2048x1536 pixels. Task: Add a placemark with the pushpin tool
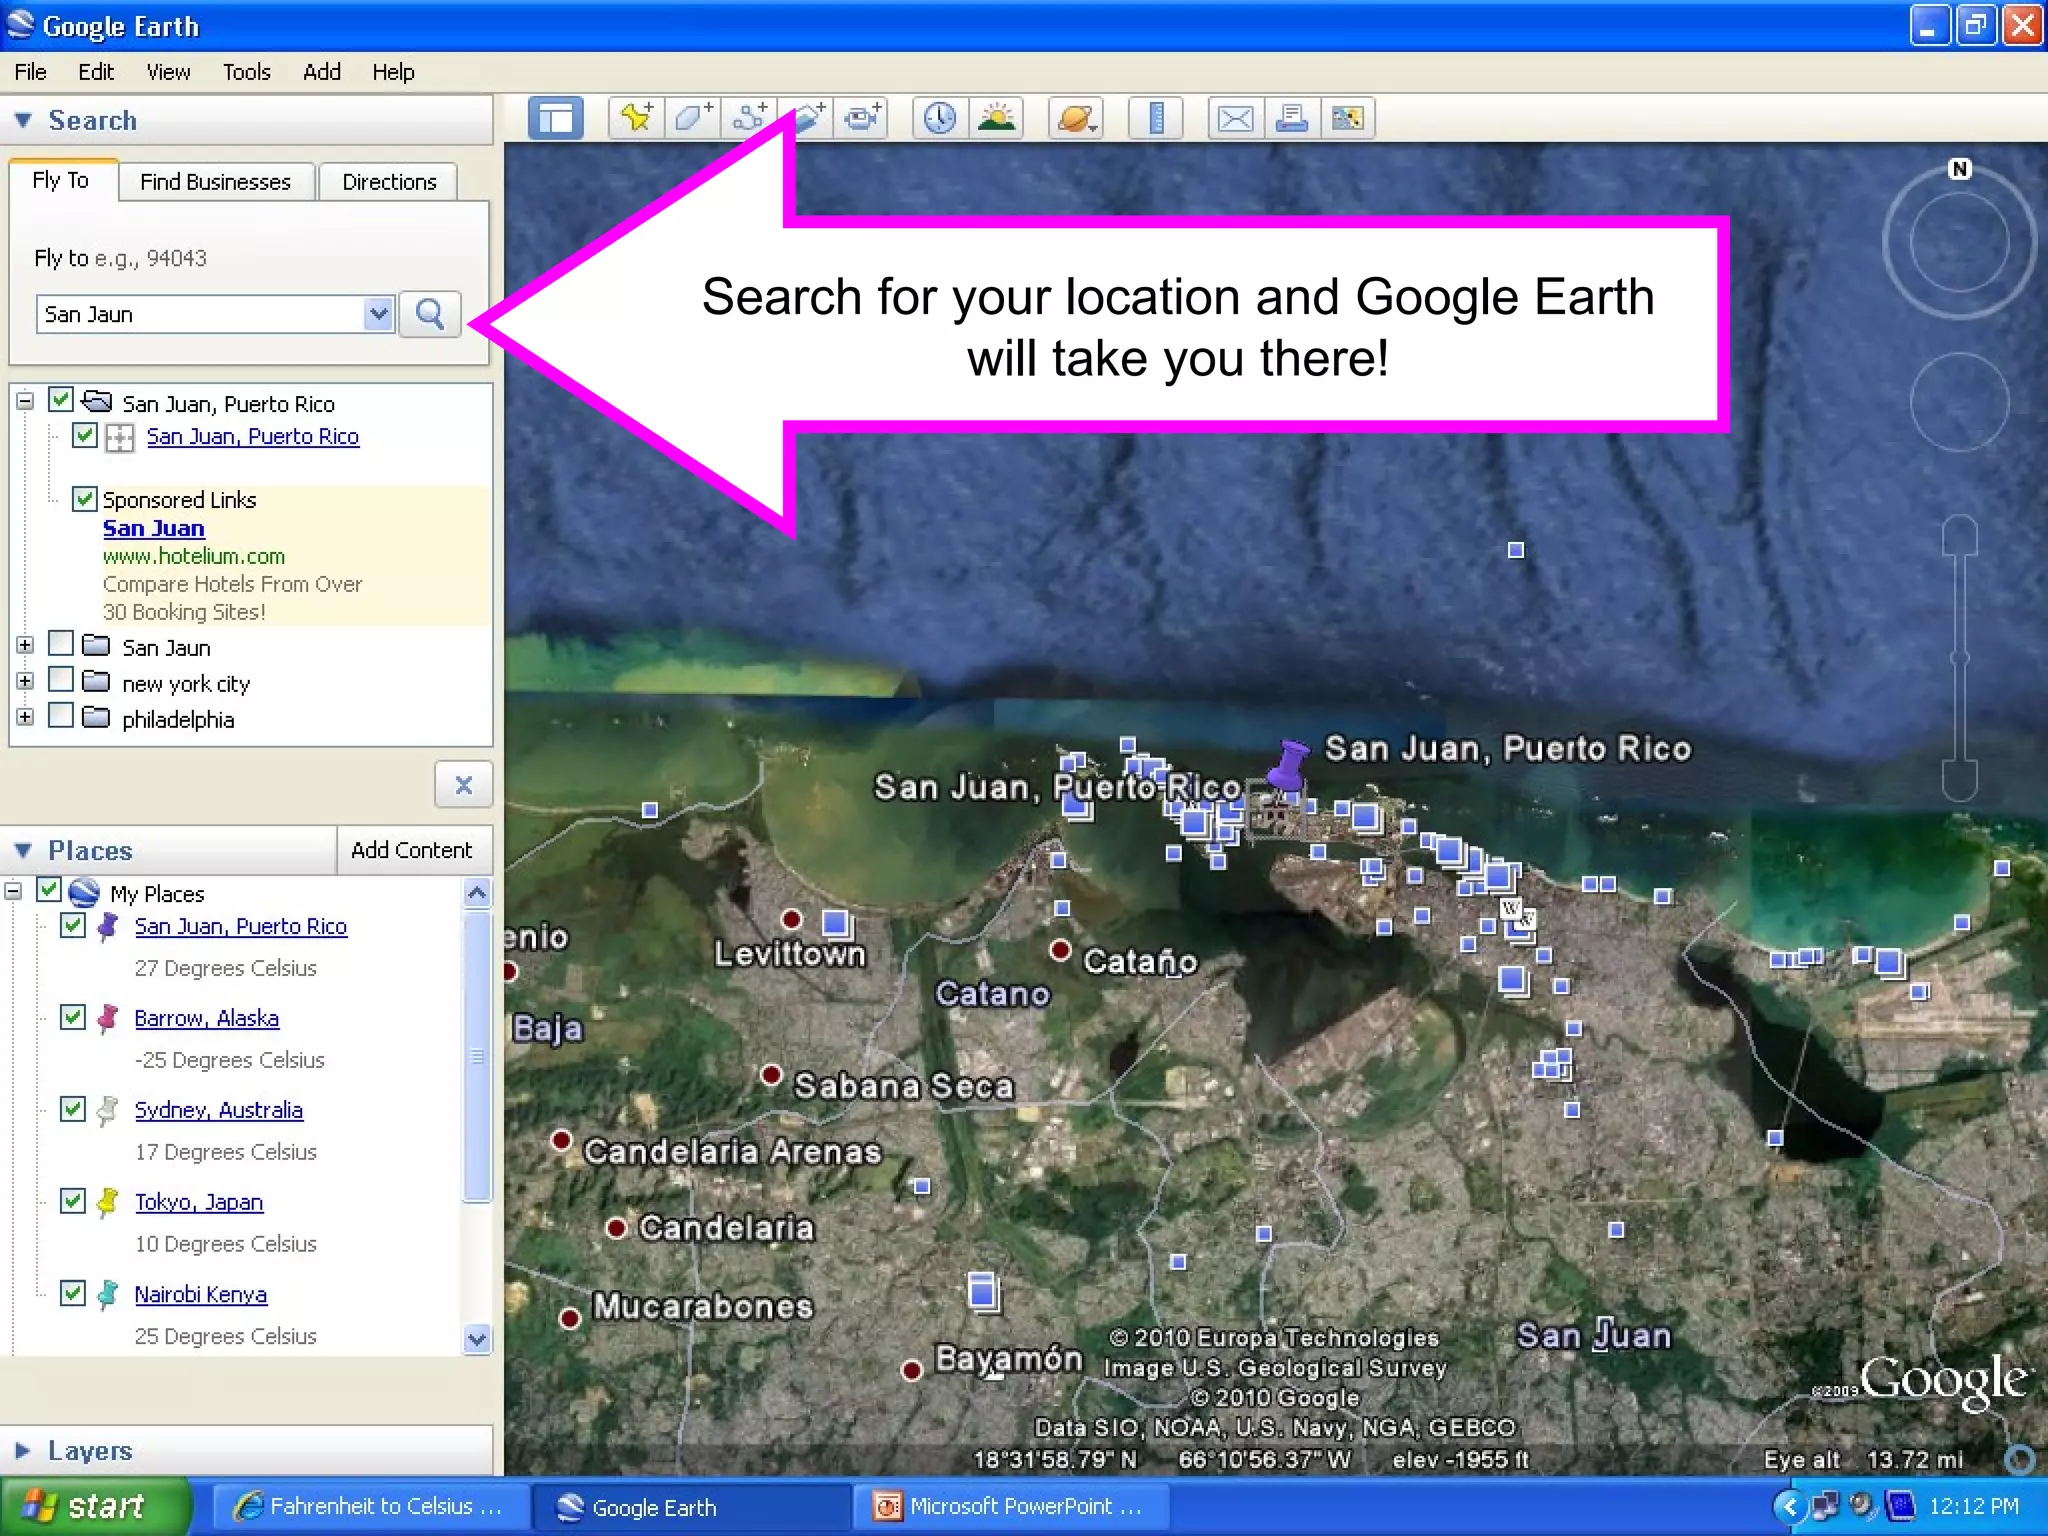coord(637,119)
